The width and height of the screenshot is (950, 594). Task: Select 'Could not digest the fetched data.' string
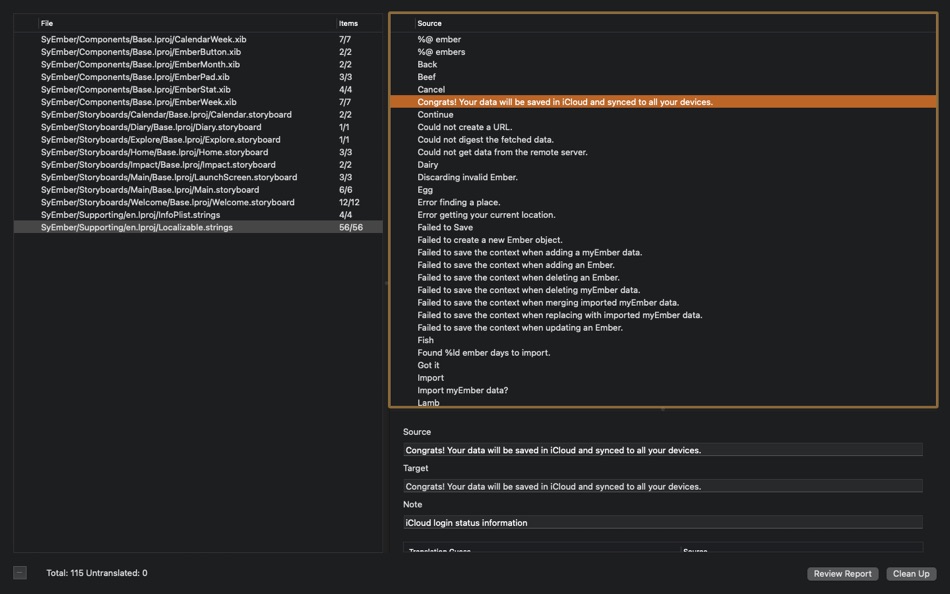(663, 139)
